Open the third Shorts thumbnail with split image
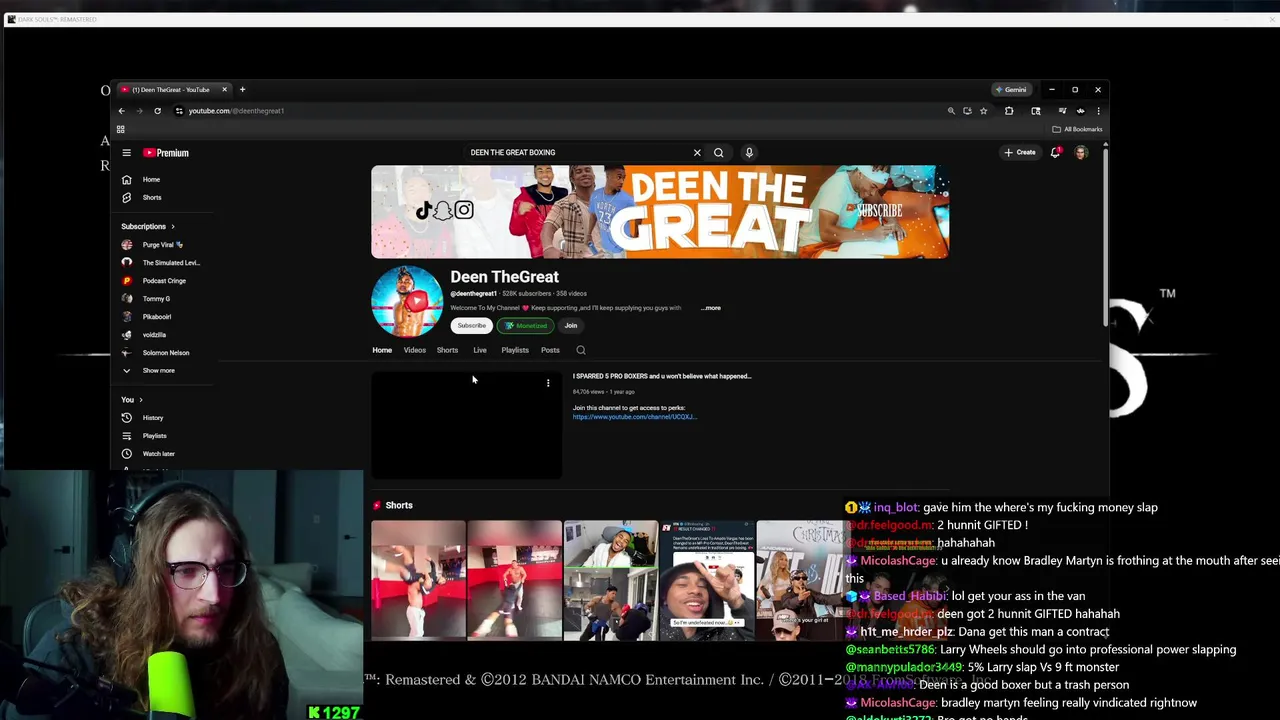1280x720 pixels. [x=611, y=580]
